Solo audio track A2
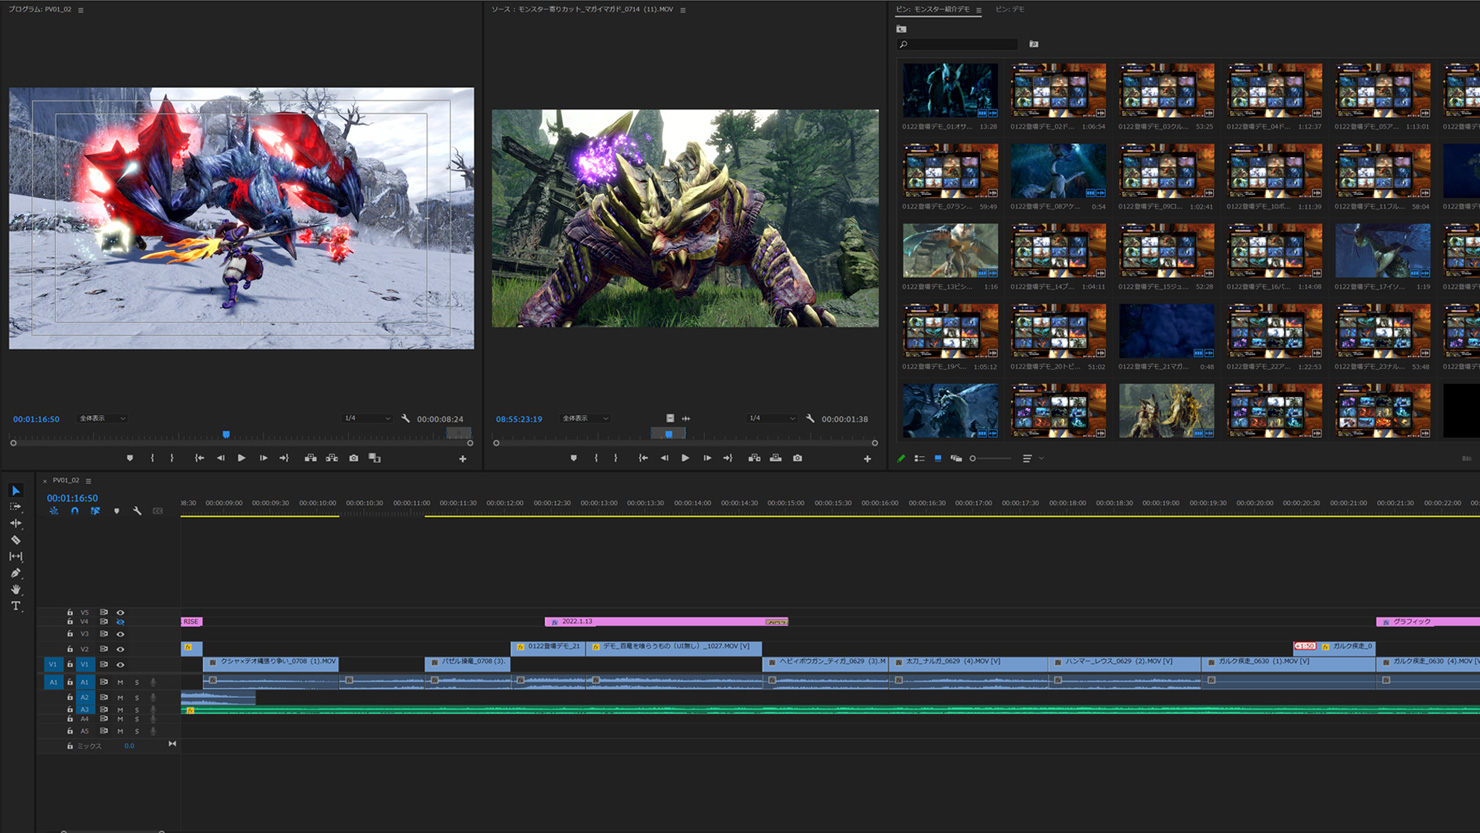This screenshot has height=833, width=1480. [x=137, y=697]
